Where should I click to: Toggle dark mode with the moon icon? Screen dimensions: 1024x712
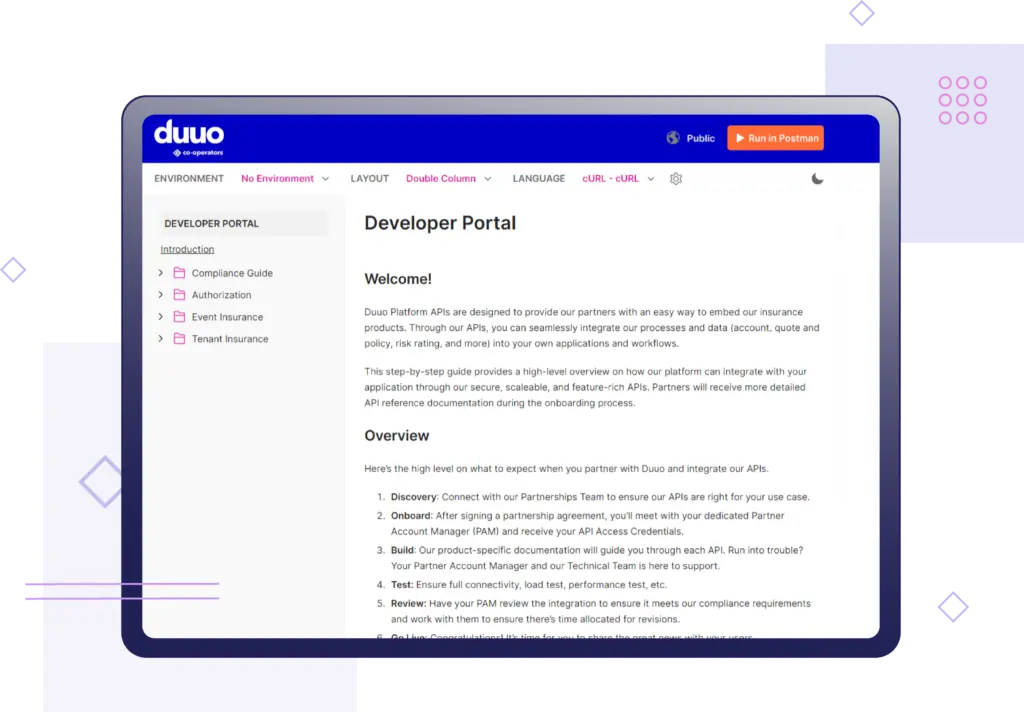pyautogui.click(x=818, y=178)
